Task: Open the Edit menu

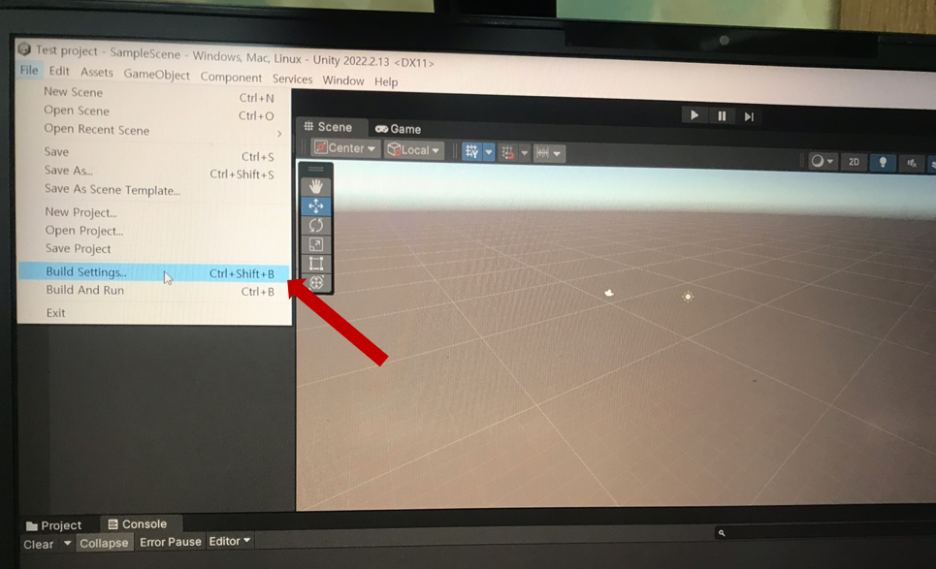Action: click(59, 71)
